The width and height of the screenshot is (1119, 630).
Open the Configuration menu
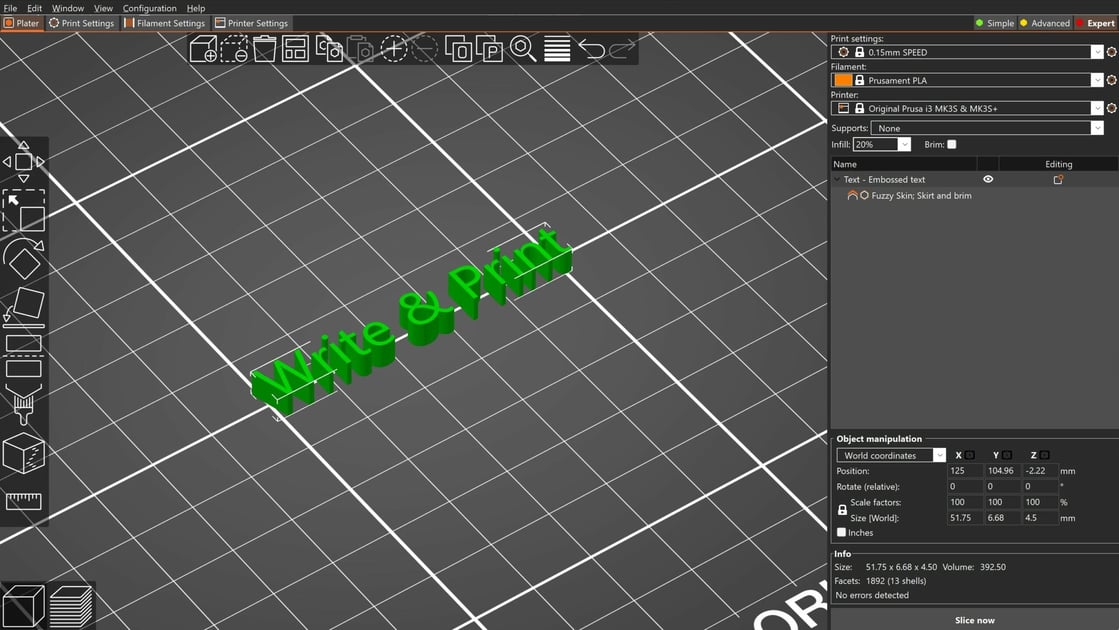[149, 7]
